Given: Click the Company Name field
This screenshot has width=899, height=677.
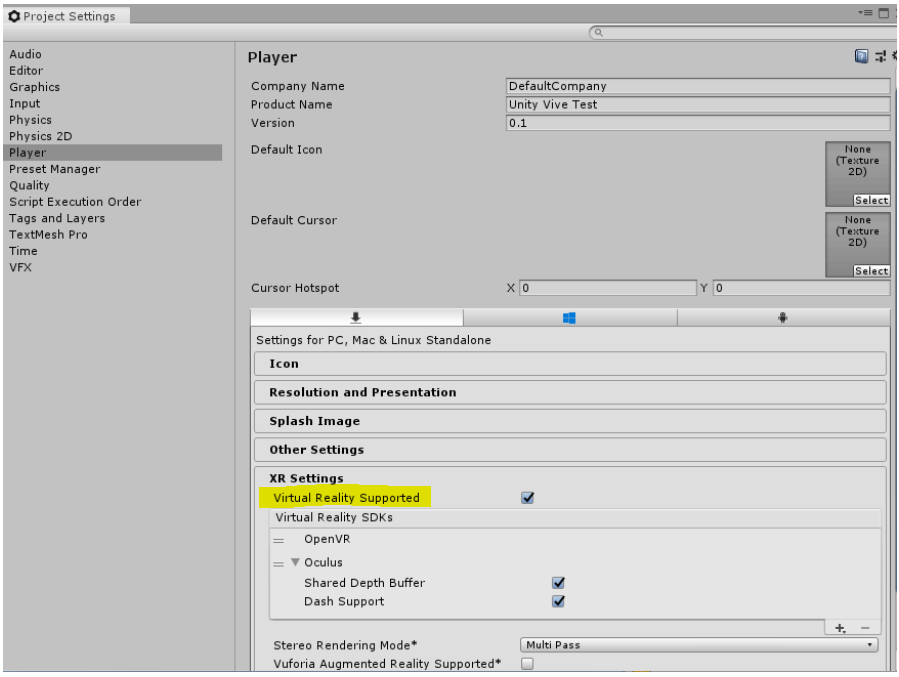Looking at the screenshot, I should coord(698,86).
